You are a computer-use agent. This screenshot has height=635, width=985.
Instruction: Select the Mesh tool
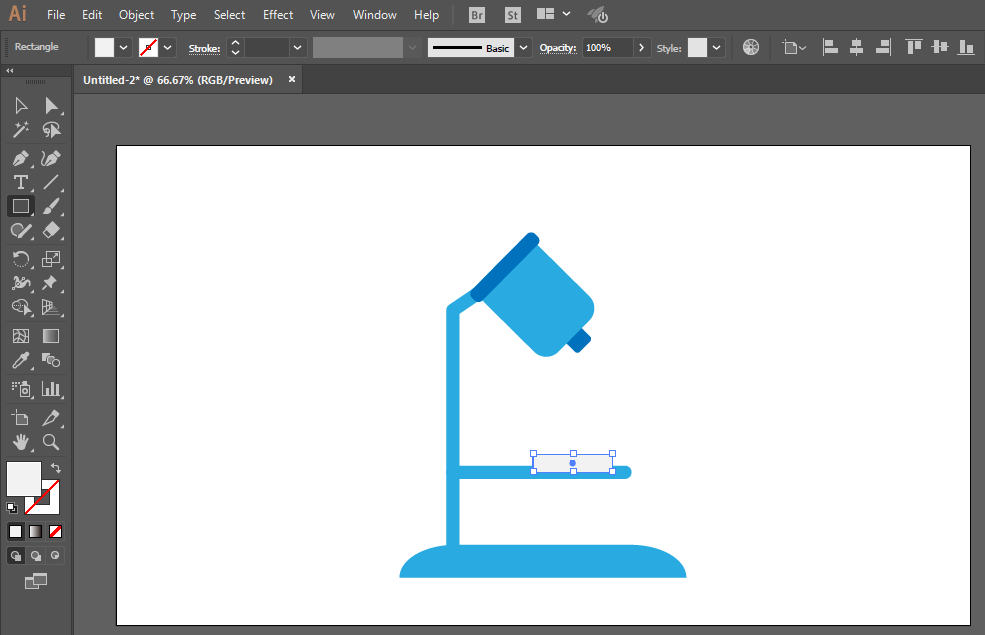point(21,336)
